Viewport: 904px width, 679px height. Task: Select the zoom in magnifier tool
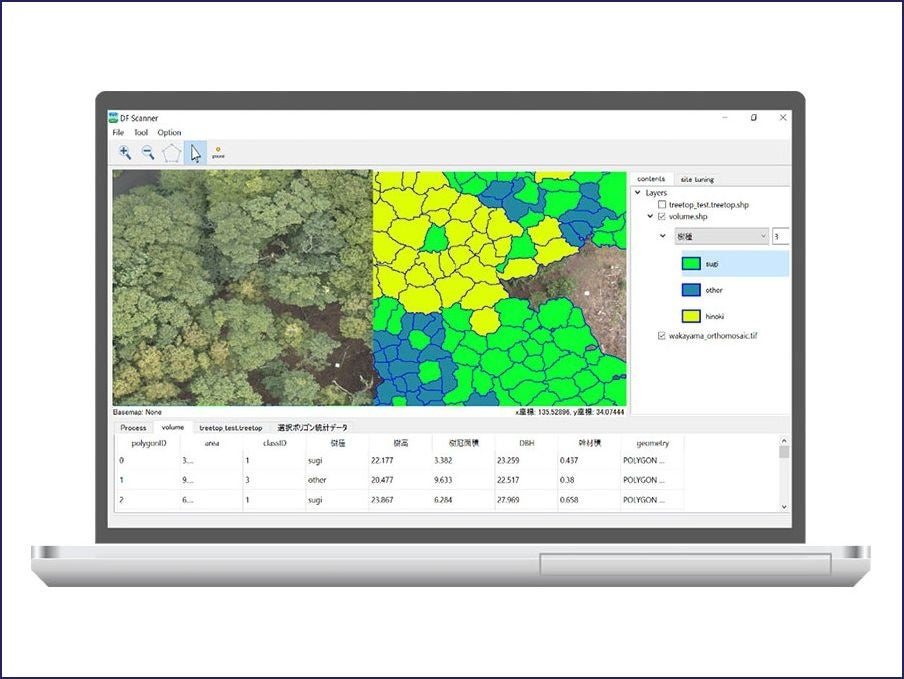[x=125, y=153]
